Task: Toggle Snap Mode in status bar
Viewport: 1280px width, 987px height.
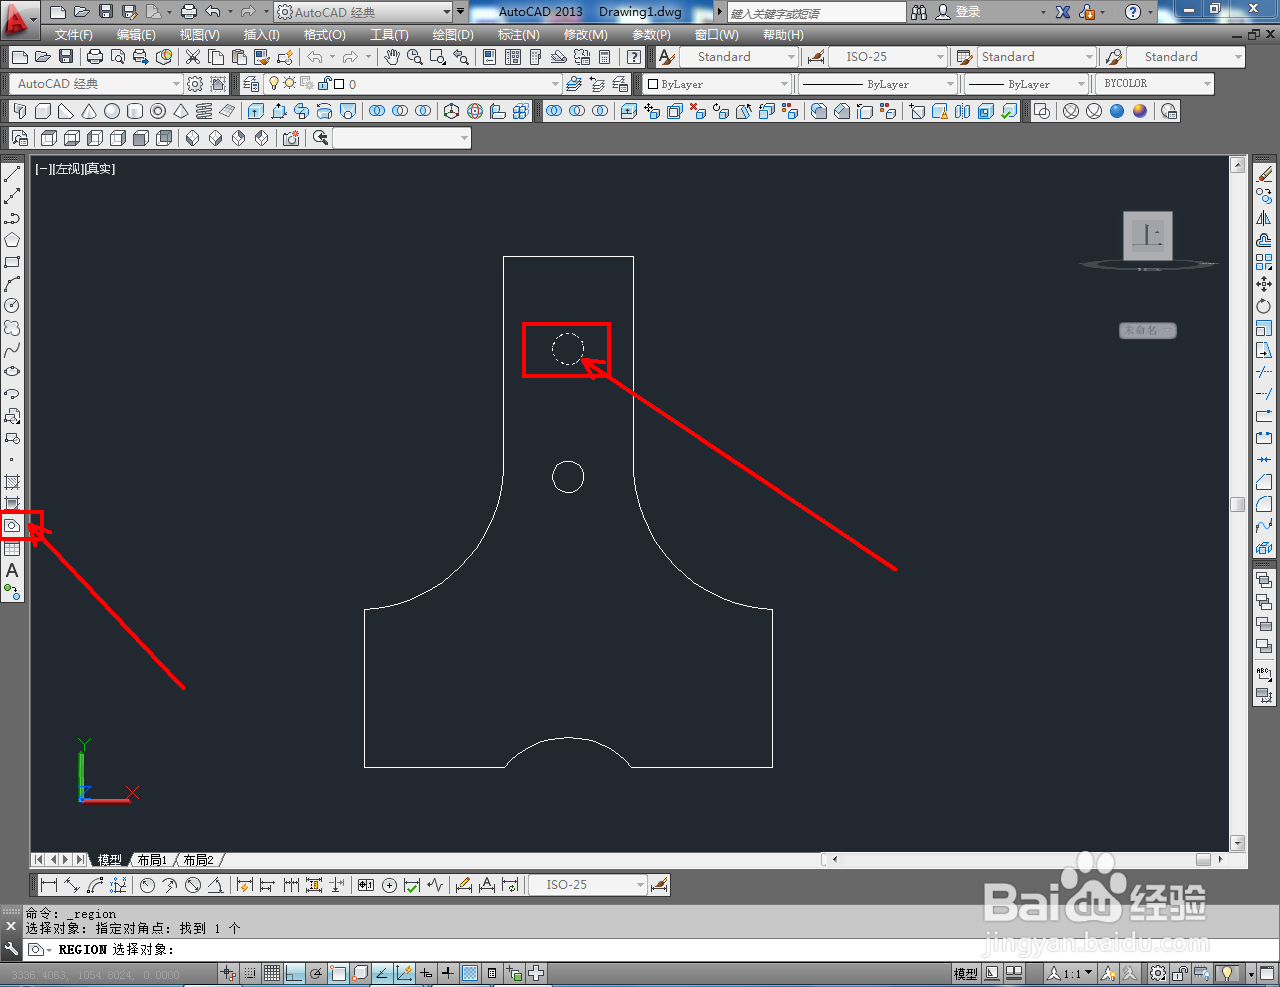Action: coord(250,973)
